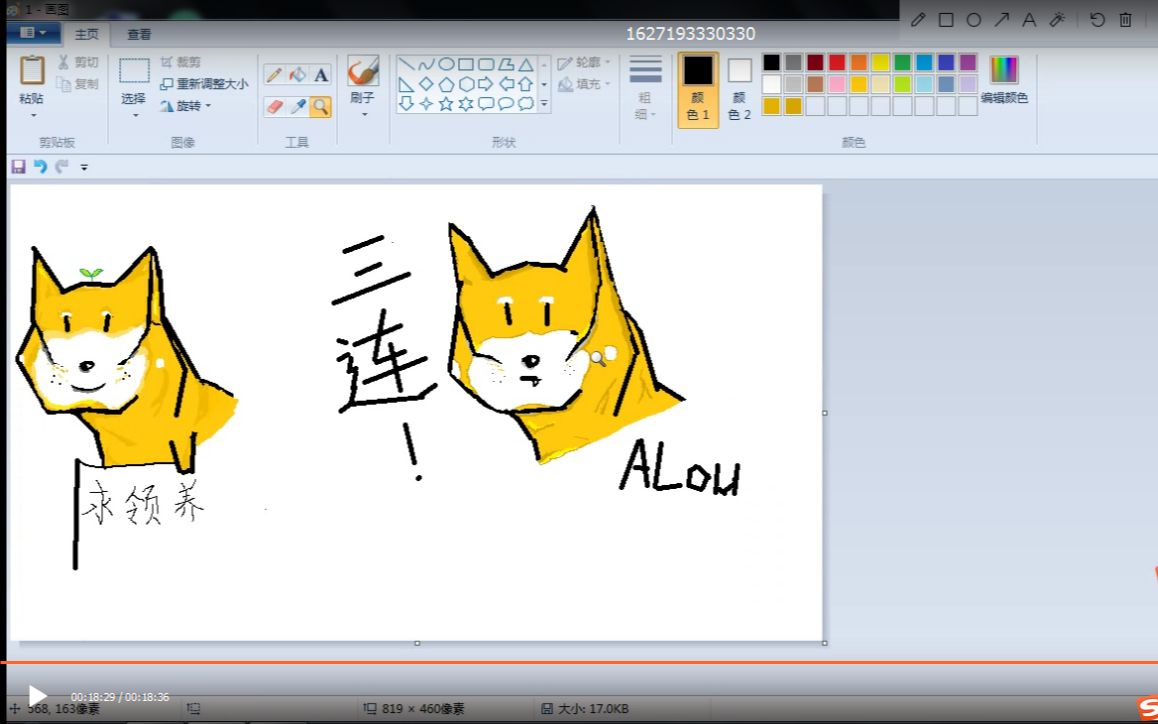The height and width of the screenshot is (724, 1158).
Task: Select the red color swatch in the palette
Action: tap(837, 62)
